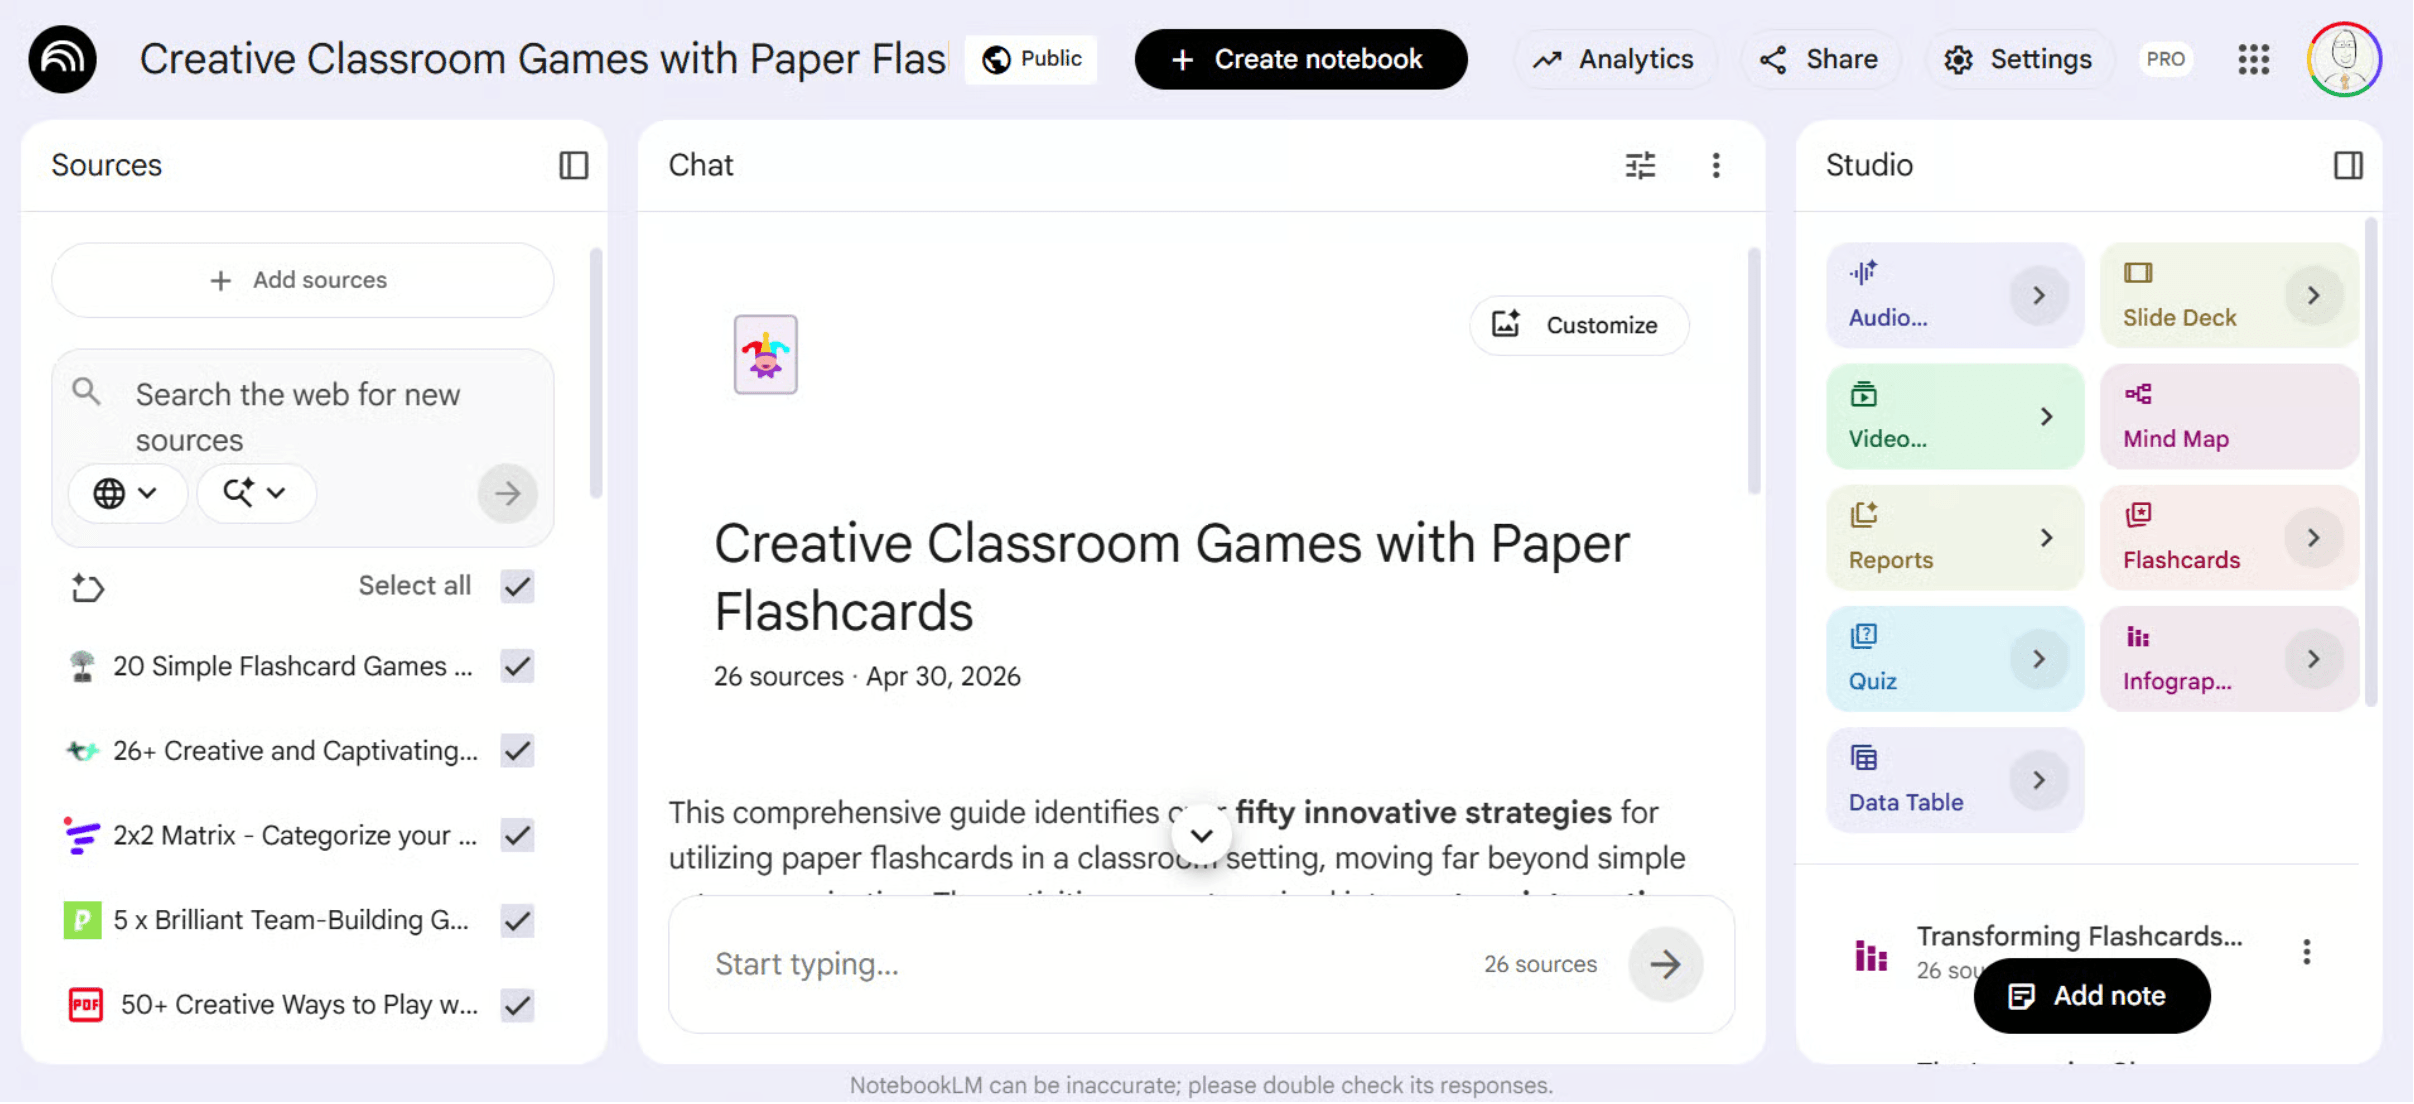Collapse the Studio panel with the panel icon
This screenshot has height=1104, width=2414.
(2348, 165)
